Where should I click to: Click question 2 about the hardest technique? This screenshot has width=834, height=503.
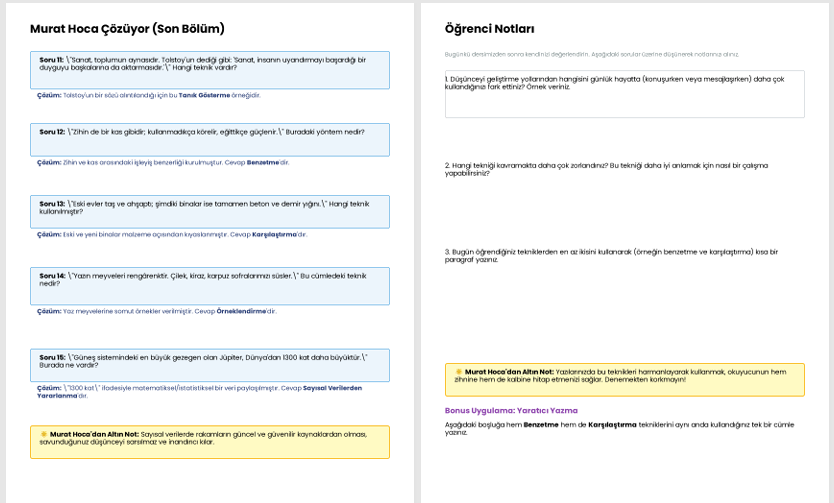pos(606,169)
